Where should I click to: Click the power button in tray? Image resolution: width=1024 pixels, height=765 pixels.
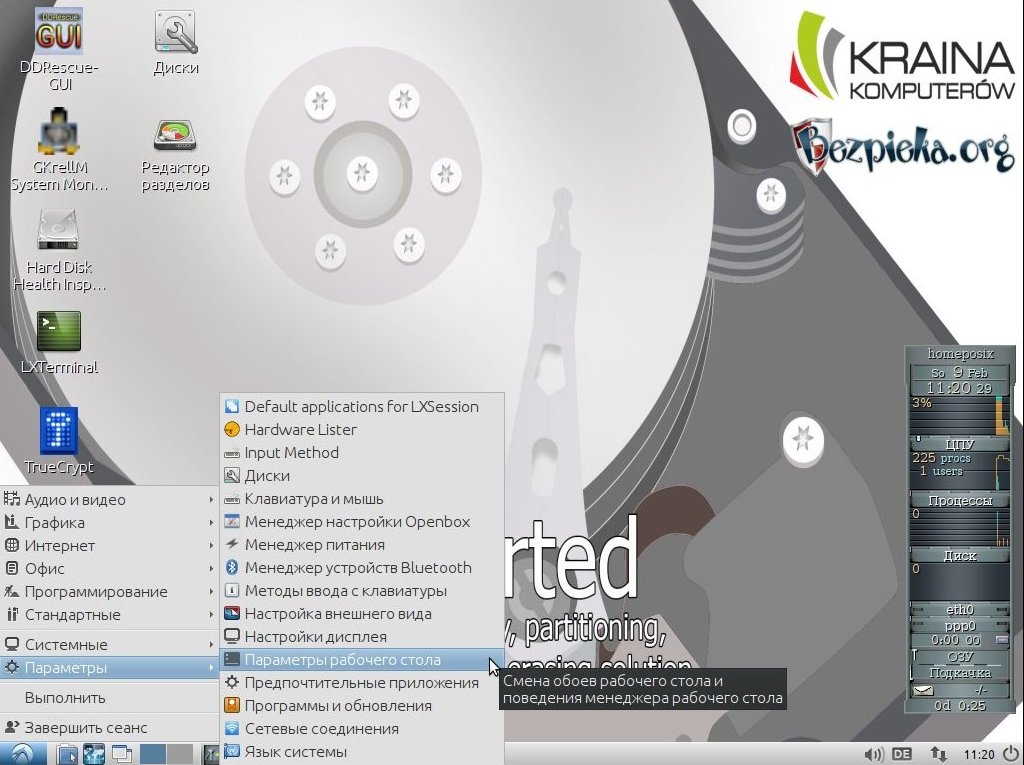[x=1012, y=754]
